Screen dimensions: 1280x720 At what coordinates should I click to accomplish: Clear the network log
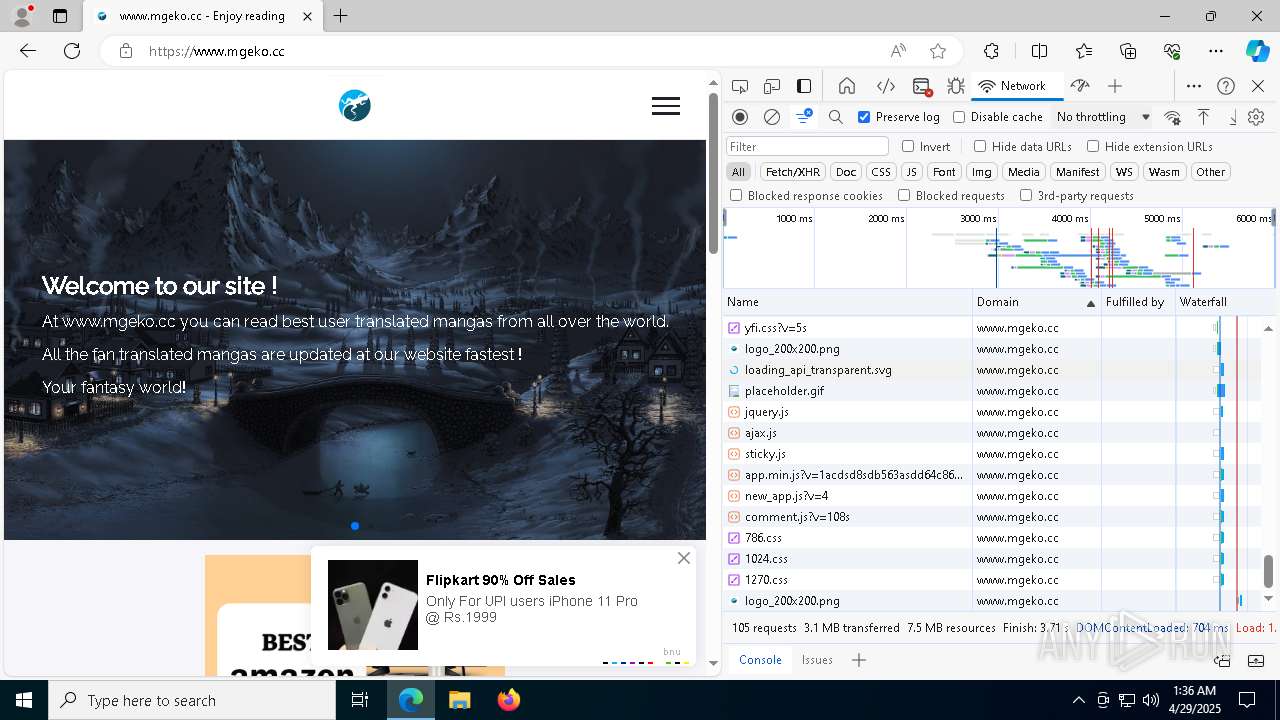[772, 117]
